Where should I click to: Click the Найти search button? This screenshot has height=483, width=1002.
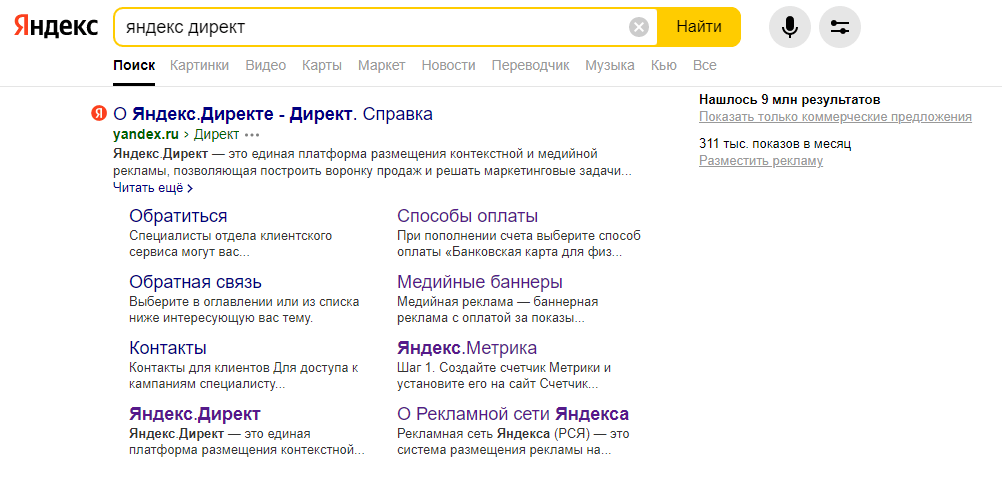click(x=699, y=27)
